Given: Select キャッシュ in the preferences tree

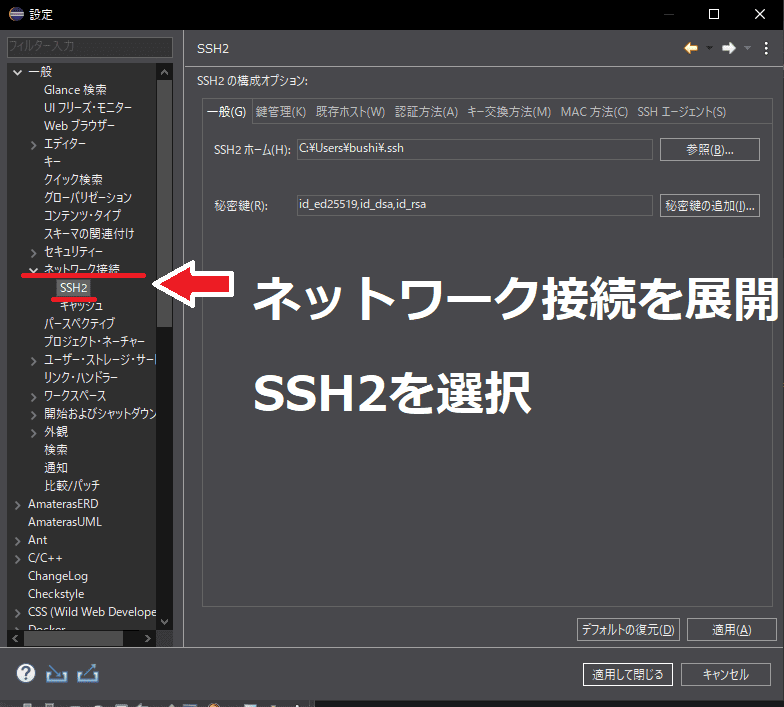Looking at the screenshot, I should (81, 306).
